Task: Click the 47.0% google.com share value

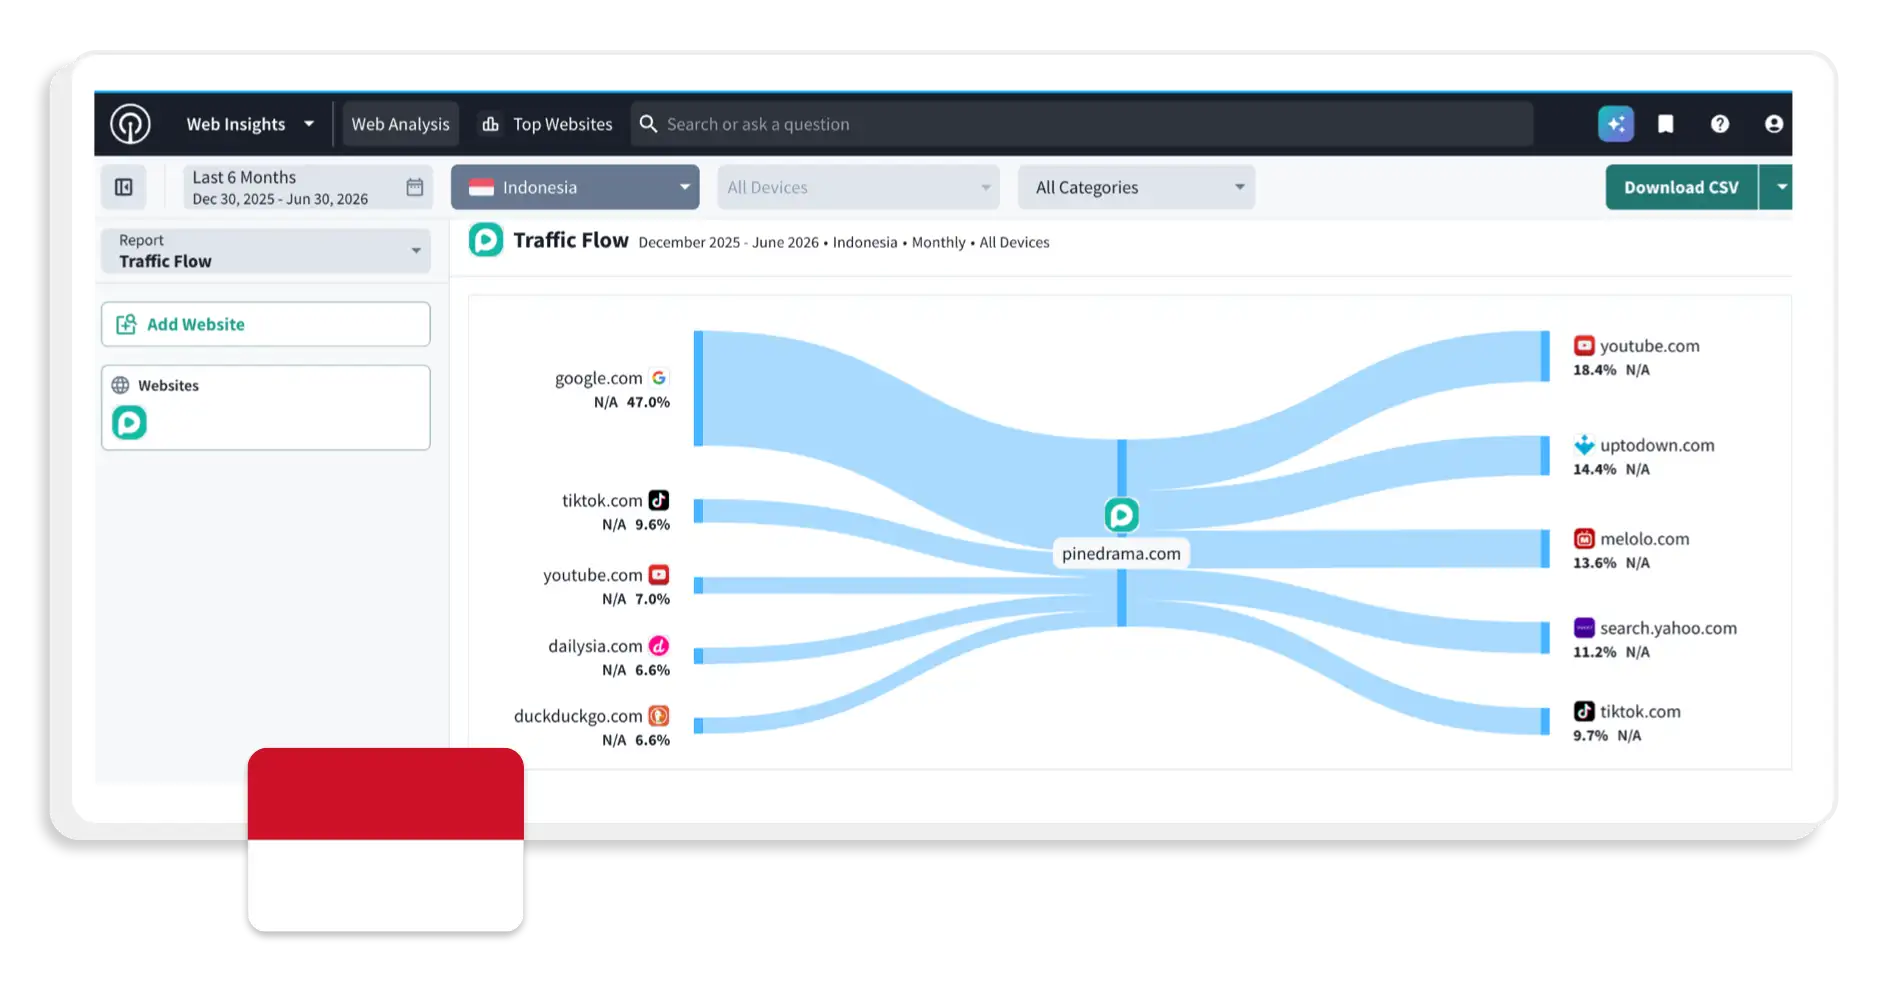Action: pyautogui.click(x=648, y=402)
